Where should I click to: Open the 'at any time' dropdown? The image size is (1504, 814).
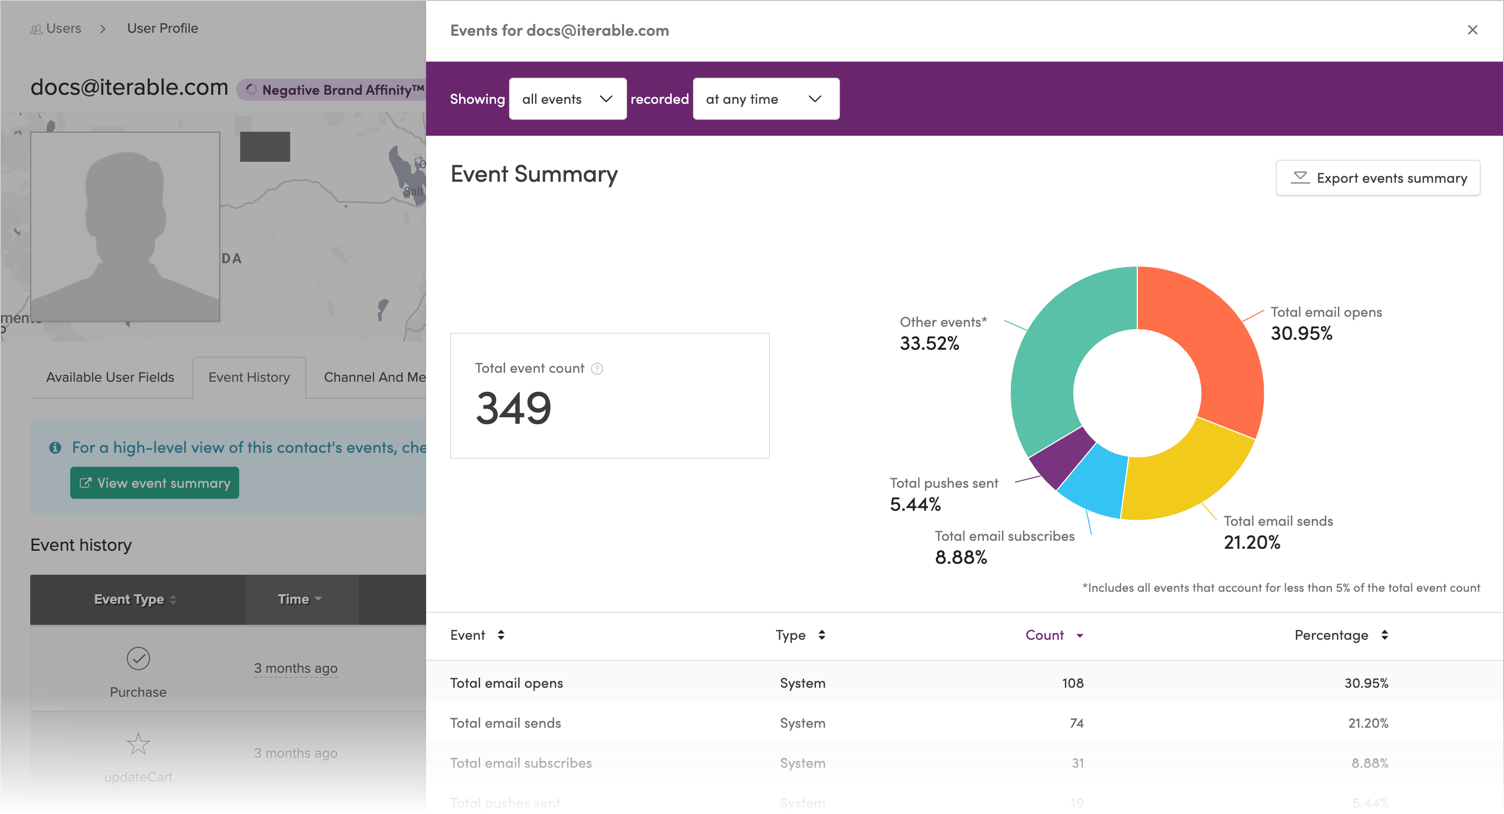[766, 99]
